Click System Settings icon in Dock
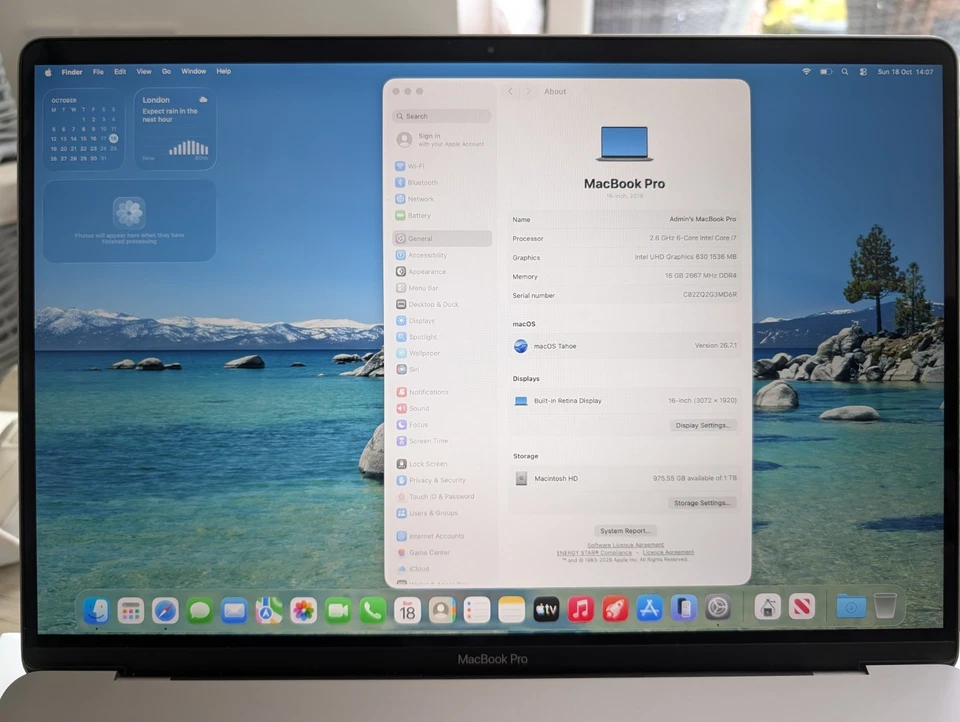This screenshot has height=722, width=960. pos(718,608)
